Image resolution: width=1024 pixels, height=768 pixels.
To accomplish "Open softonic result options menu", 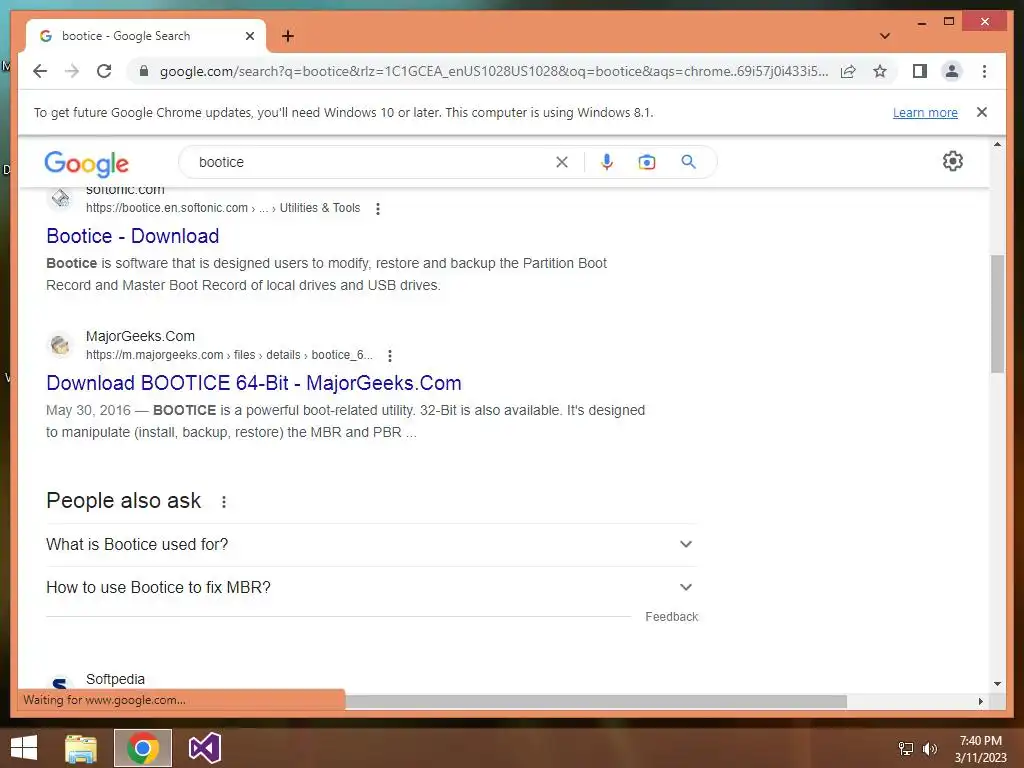I will (377, 208).
